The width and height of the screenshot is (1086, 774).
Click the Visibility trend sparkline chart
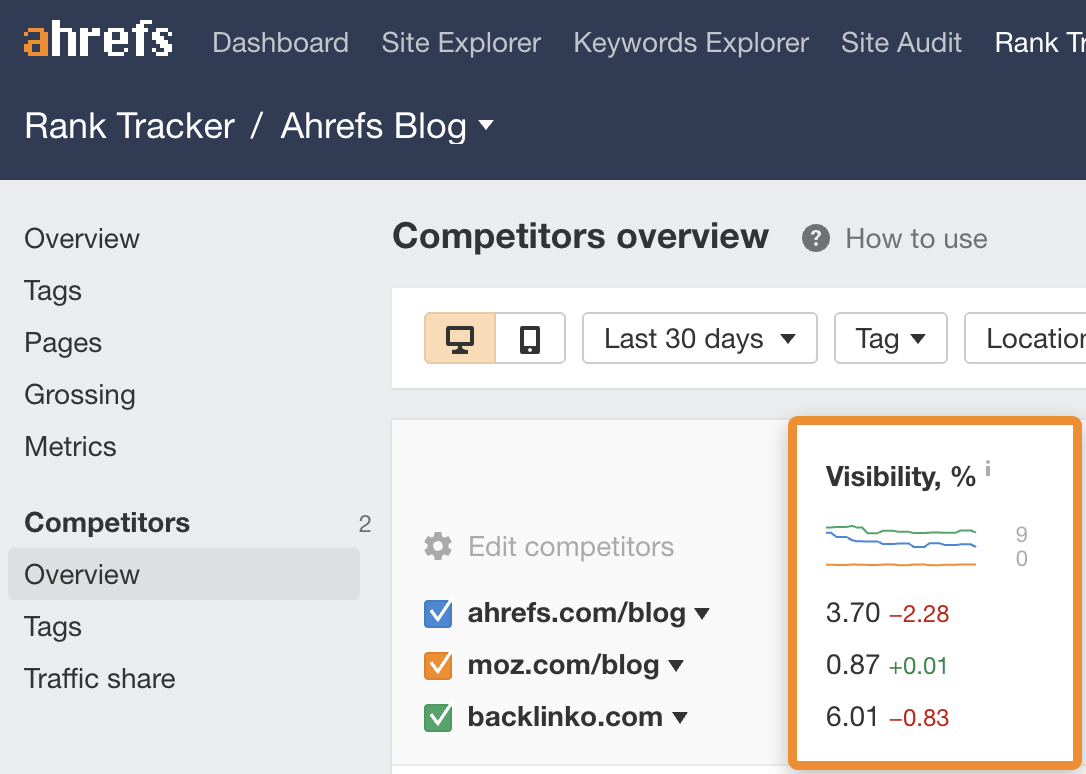[901, 545]
